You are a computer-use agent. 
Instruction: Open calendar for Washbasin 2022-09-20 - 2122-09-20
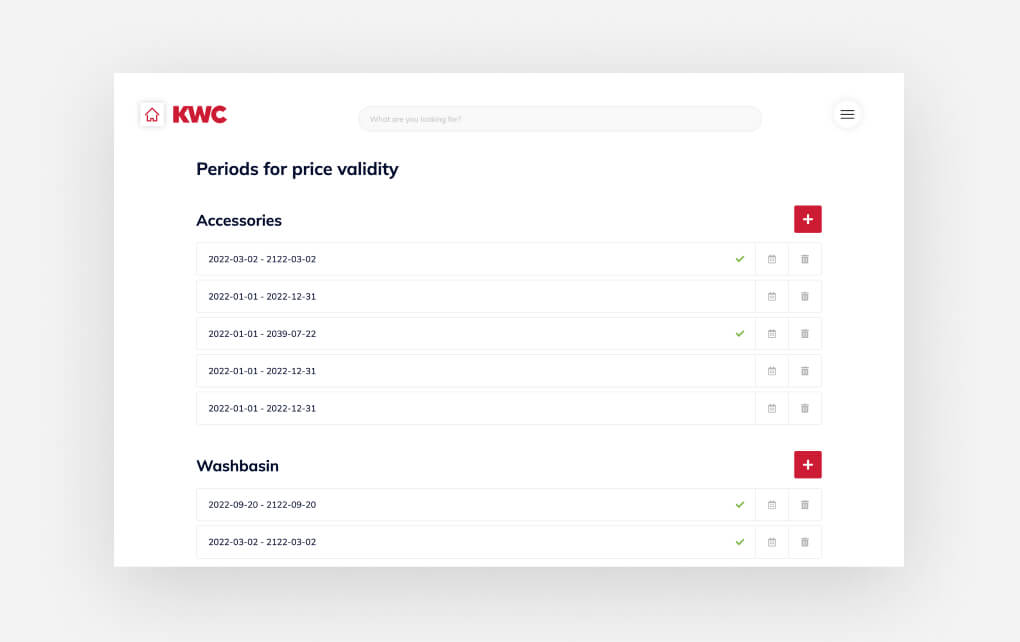(772, 505)
